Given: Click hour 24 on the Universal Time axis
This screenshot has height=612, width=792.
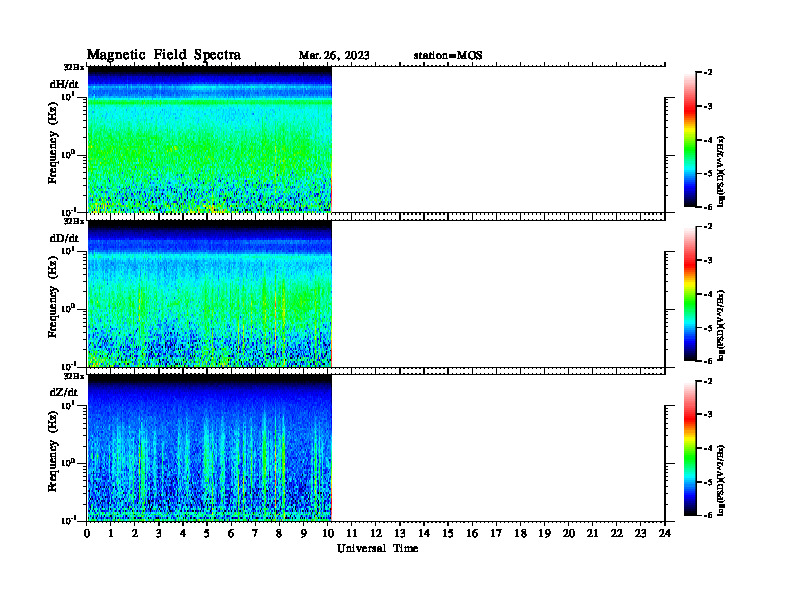Looking at the screenshot, I should click(x=665, y=534).
